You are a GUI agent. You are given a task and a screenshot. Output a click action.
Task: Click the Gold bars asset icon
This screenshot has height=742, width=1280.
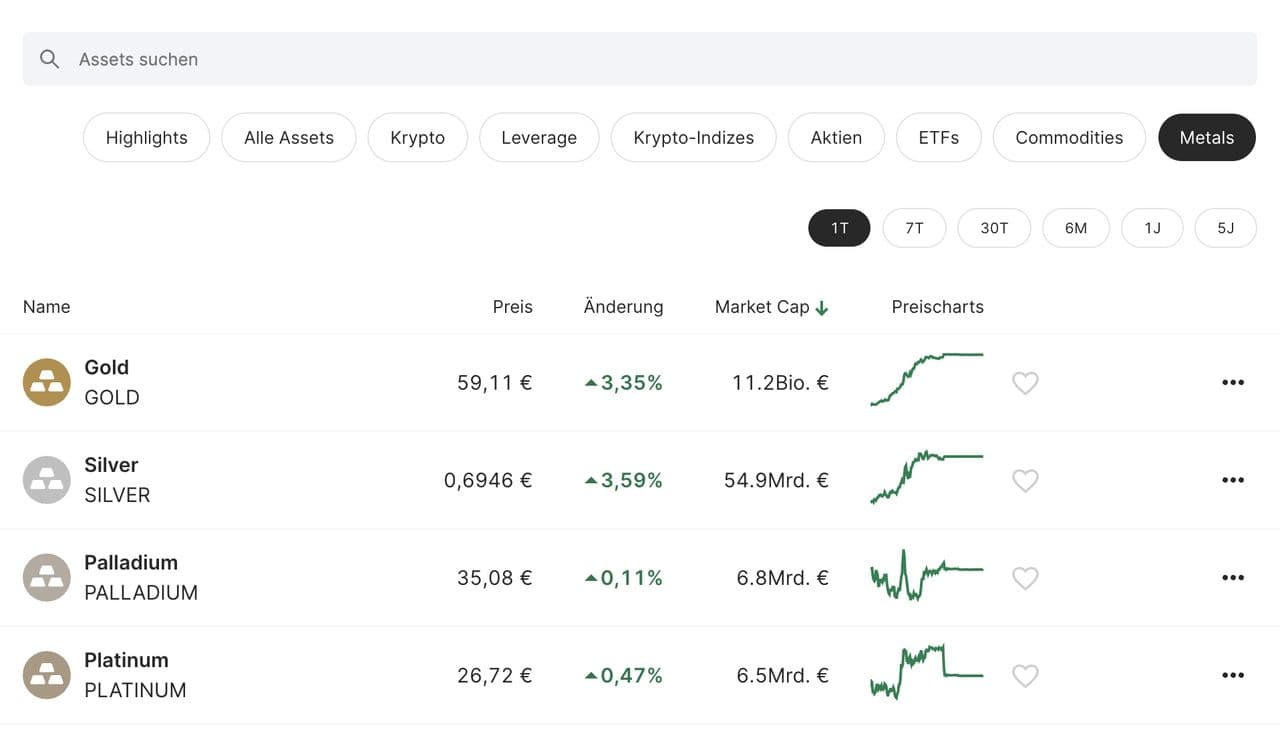tap(47, 382)
